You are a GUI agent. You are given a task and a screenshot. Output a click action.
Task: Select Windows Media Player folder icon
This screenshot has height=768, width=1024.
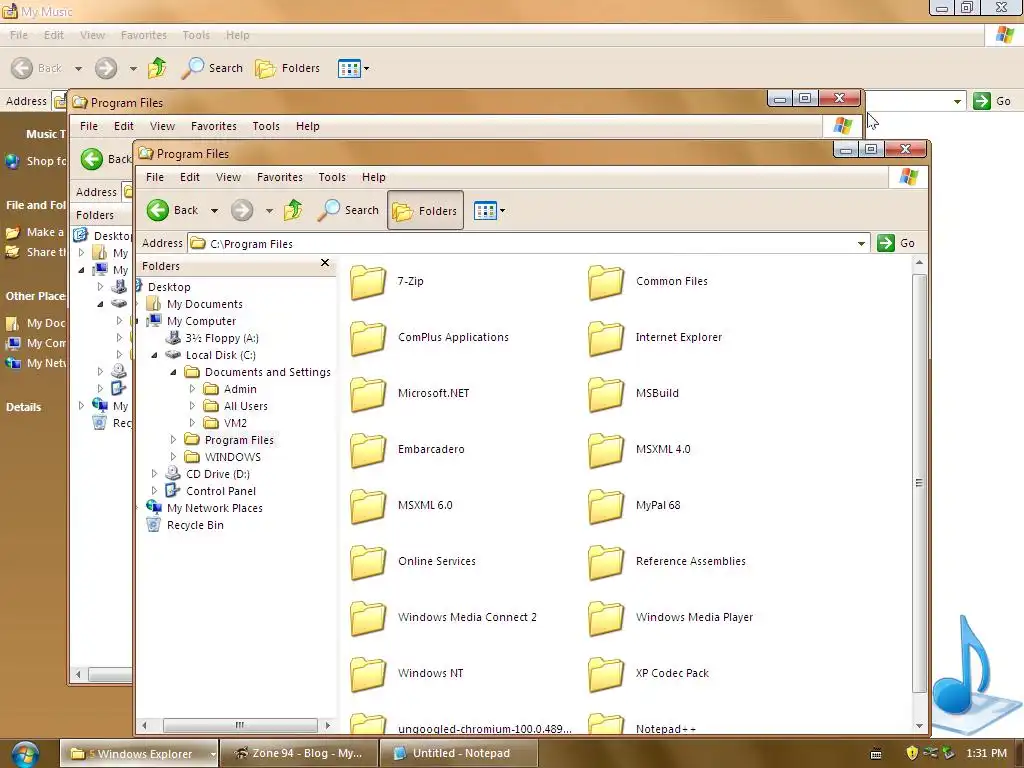click(605, 618)
